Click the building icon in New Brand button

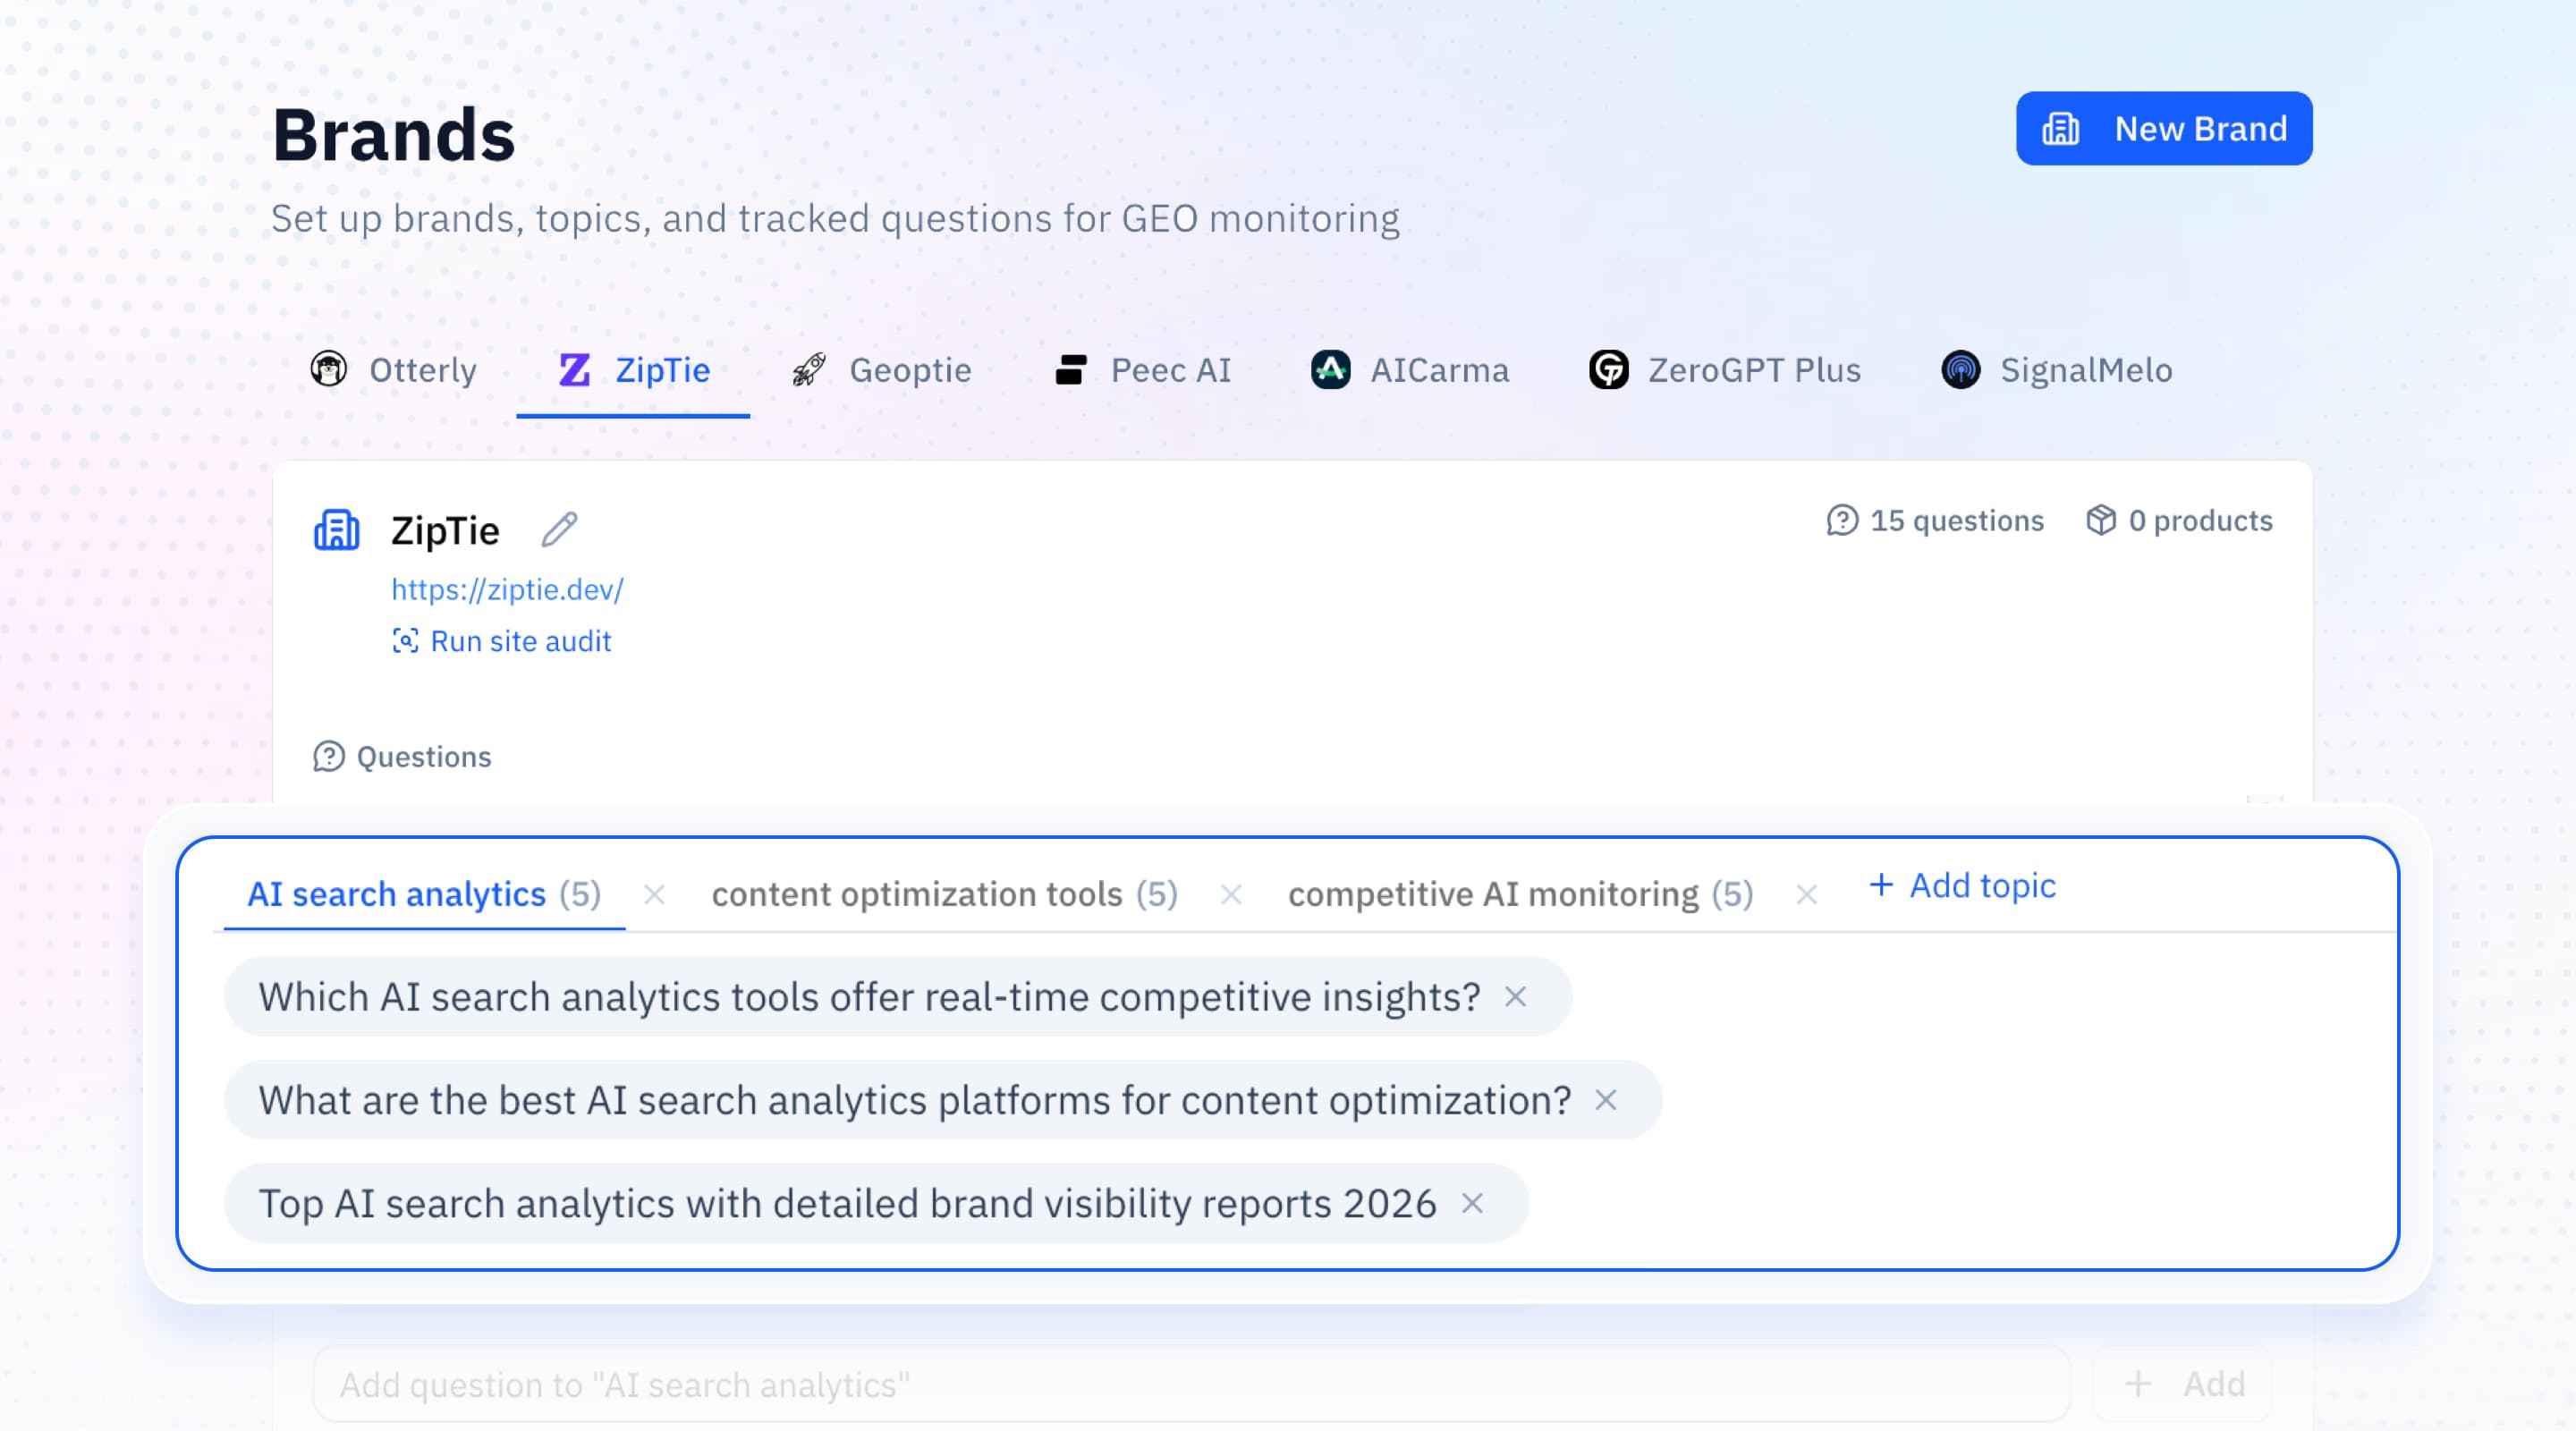click(x=2061, y=129)
